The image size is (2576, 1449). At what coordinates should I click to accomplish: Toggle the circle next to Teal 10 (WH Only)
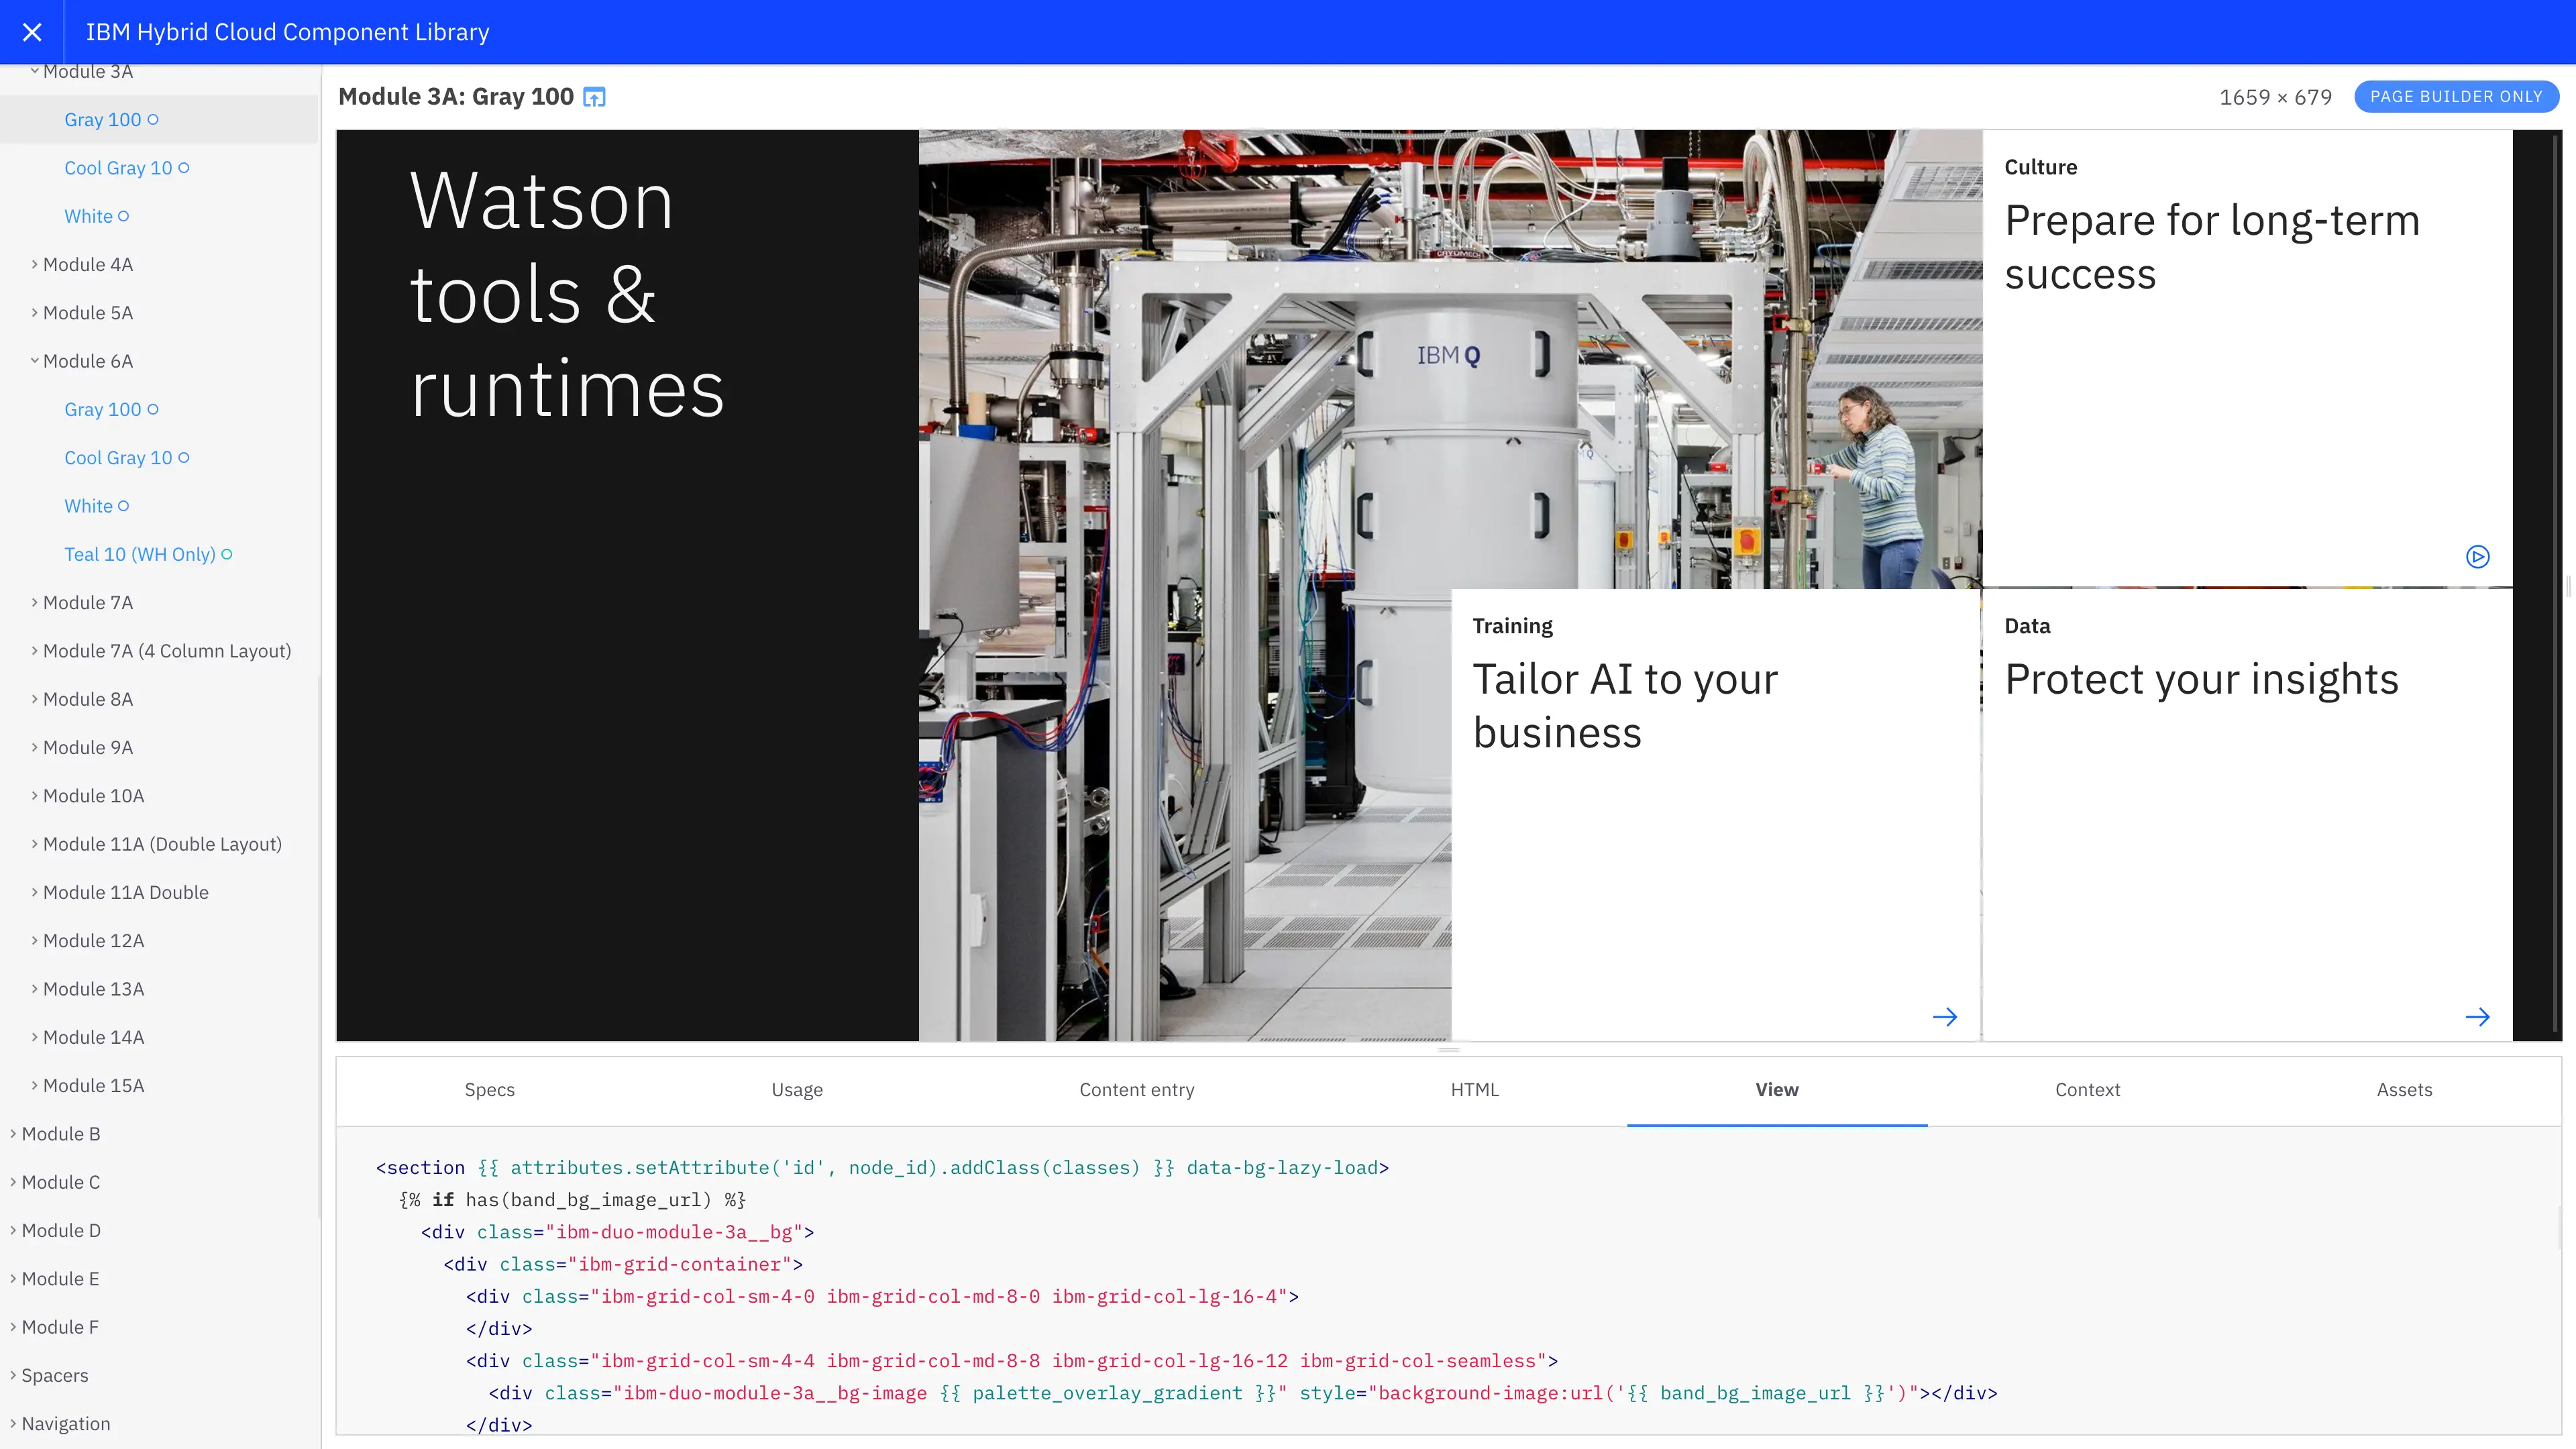228,553
